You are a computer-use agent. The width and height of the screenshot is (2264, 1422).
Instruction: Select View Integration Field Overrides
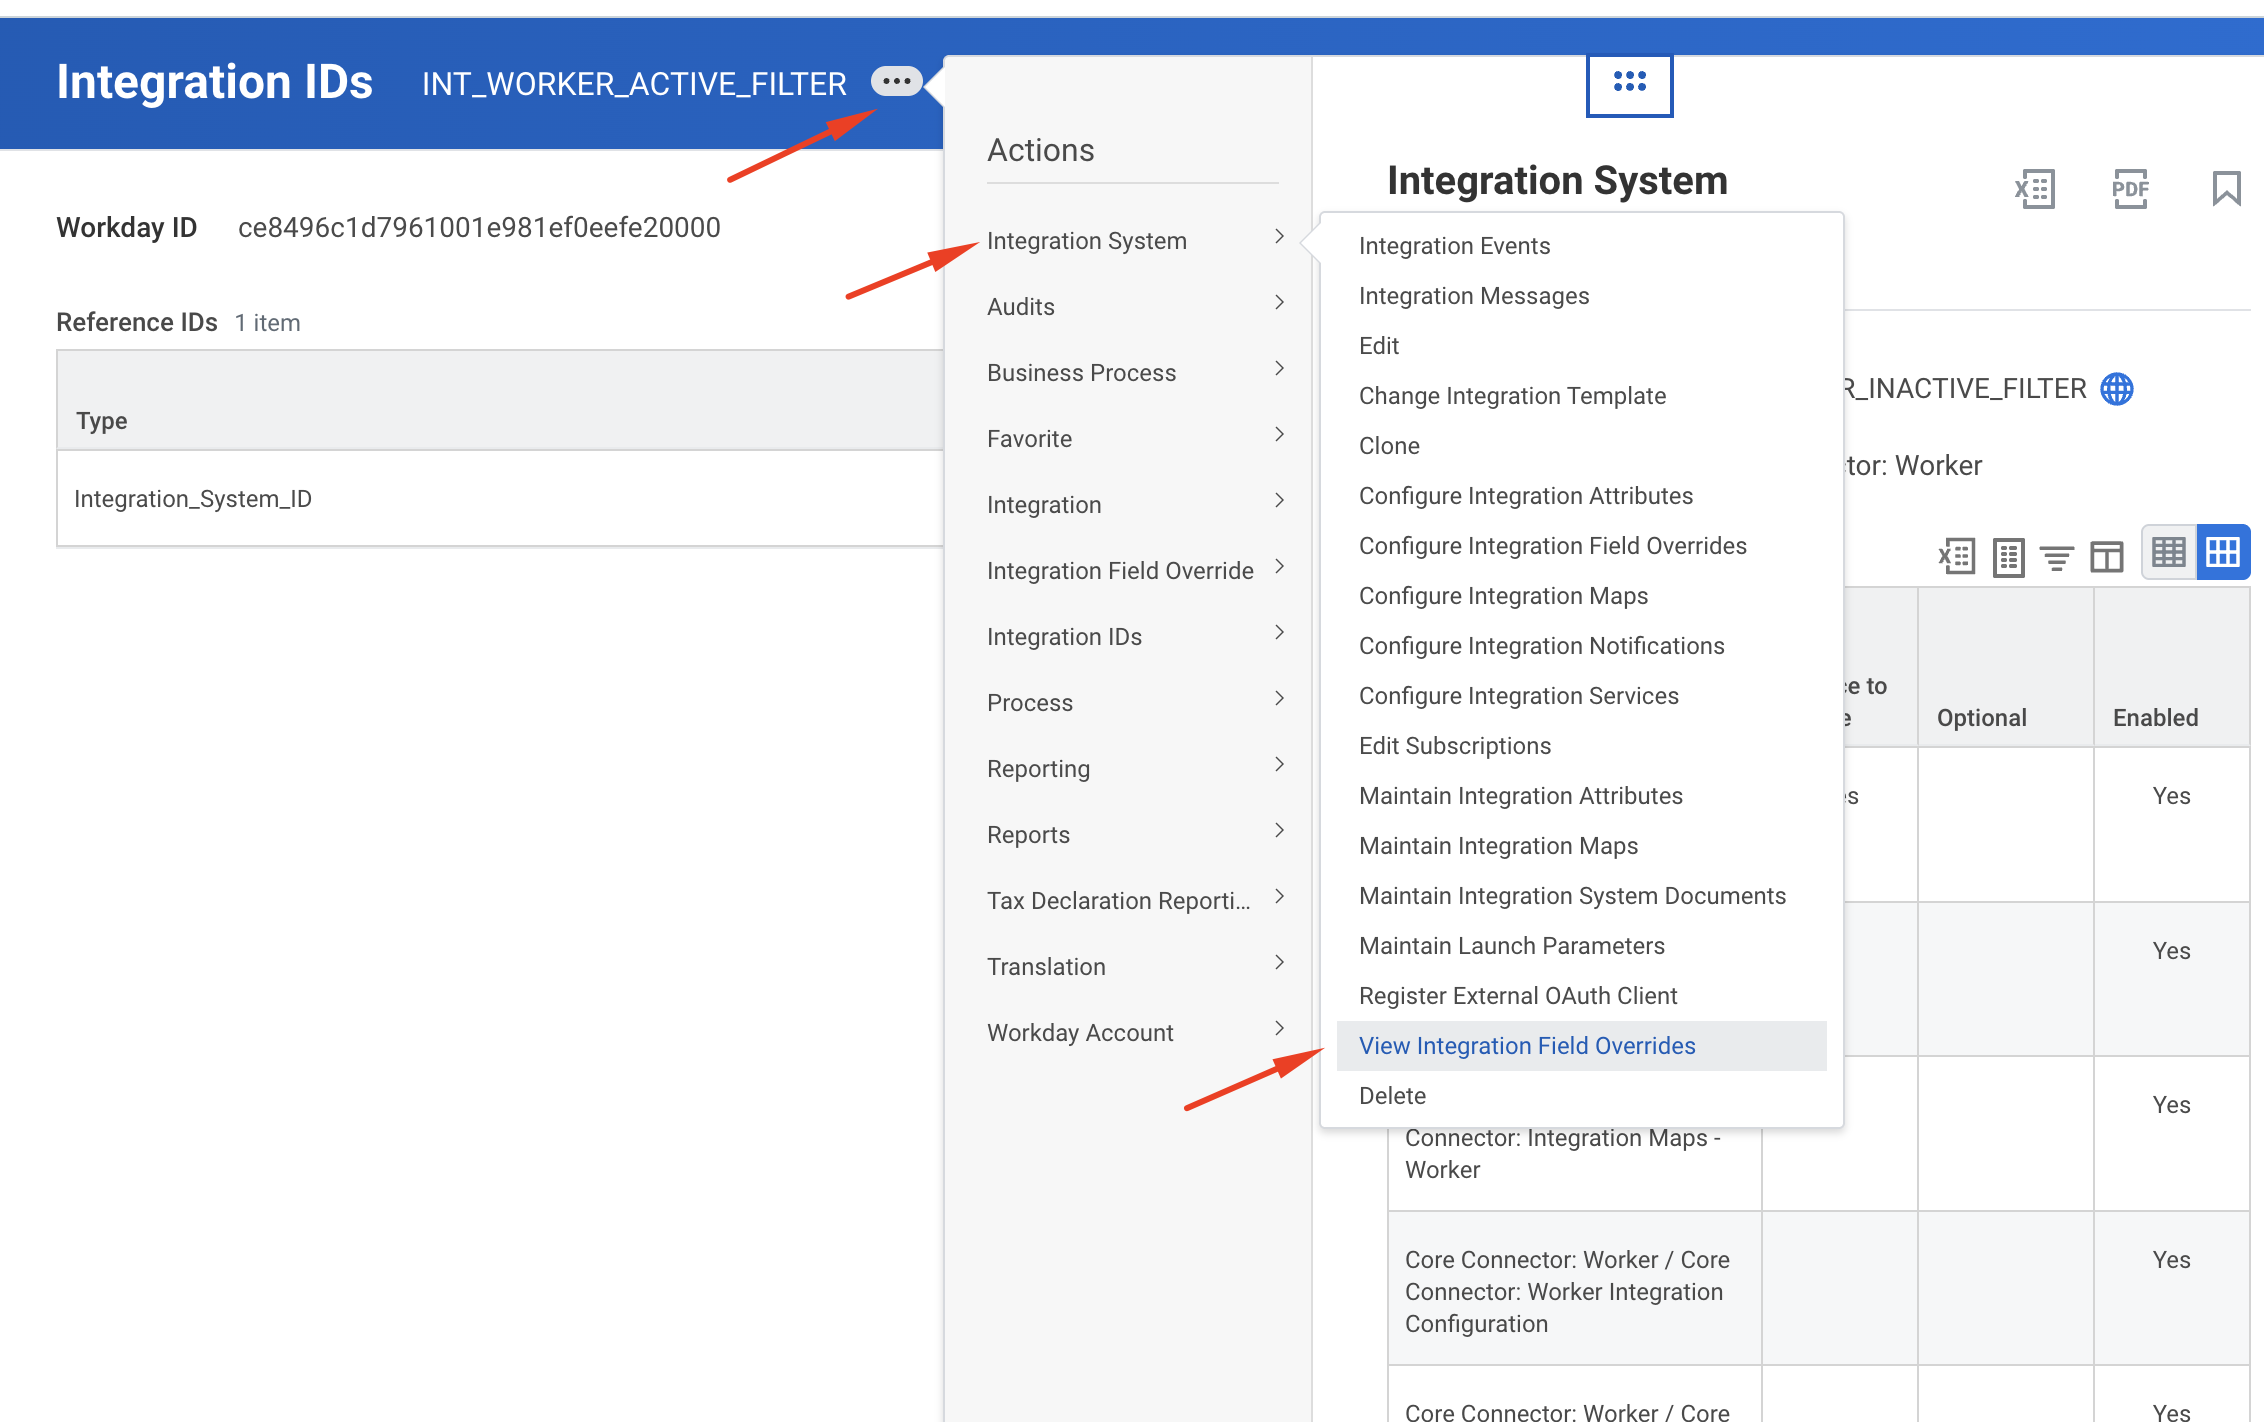[x=1527, y=1046]
